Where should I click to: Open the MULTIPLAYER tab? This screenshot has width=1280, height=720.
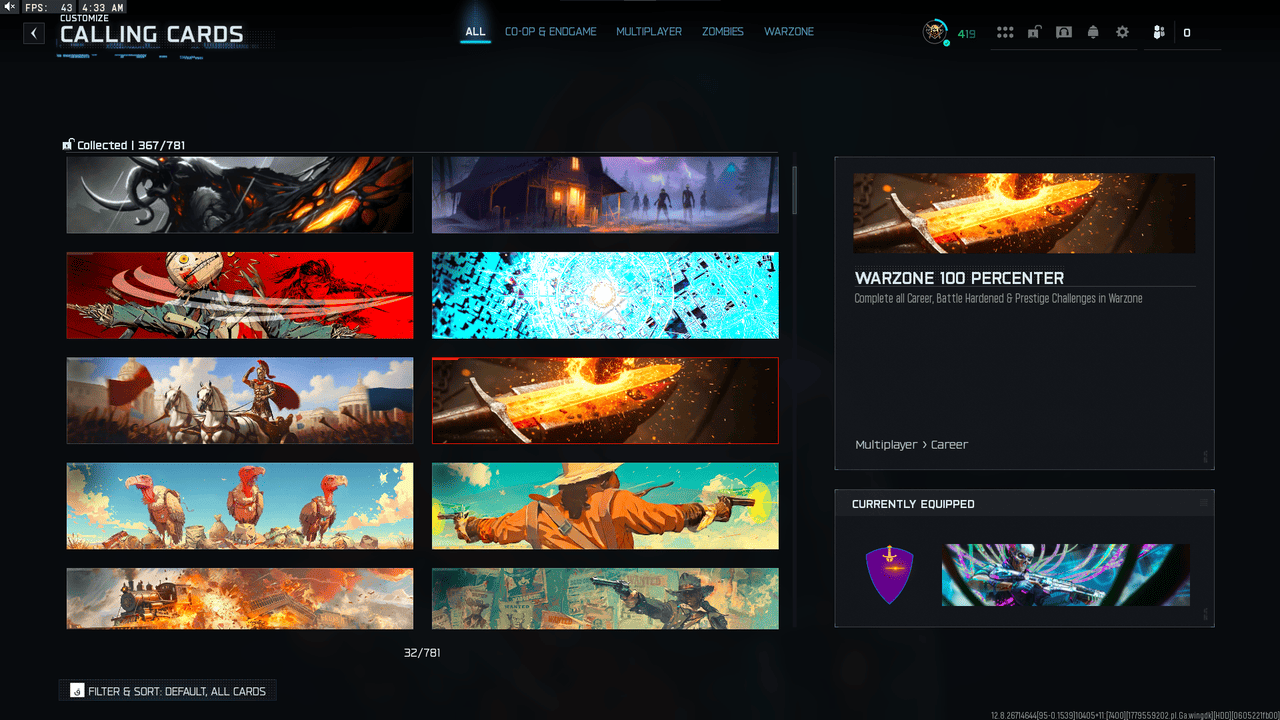(x=649, y=32)
